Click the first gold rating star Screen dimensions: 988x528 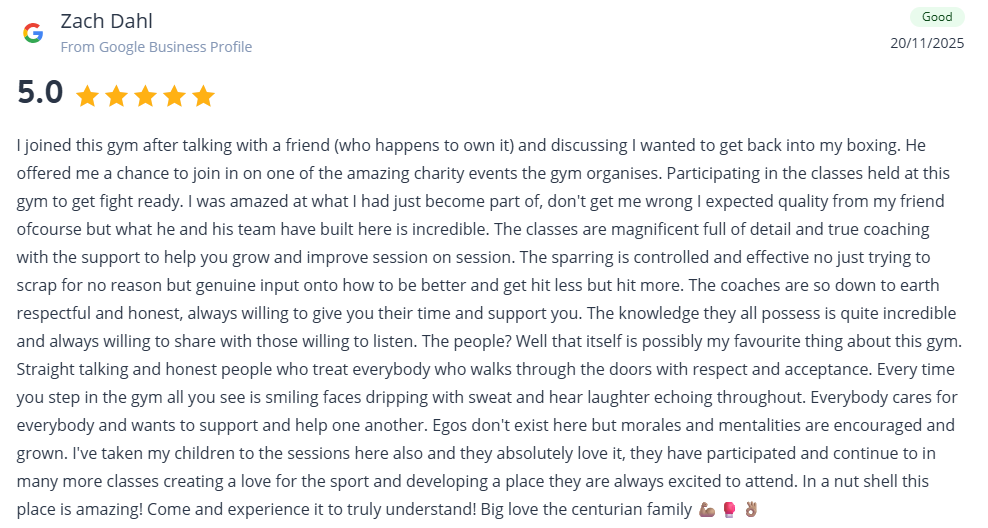click(x=87, y=96)
